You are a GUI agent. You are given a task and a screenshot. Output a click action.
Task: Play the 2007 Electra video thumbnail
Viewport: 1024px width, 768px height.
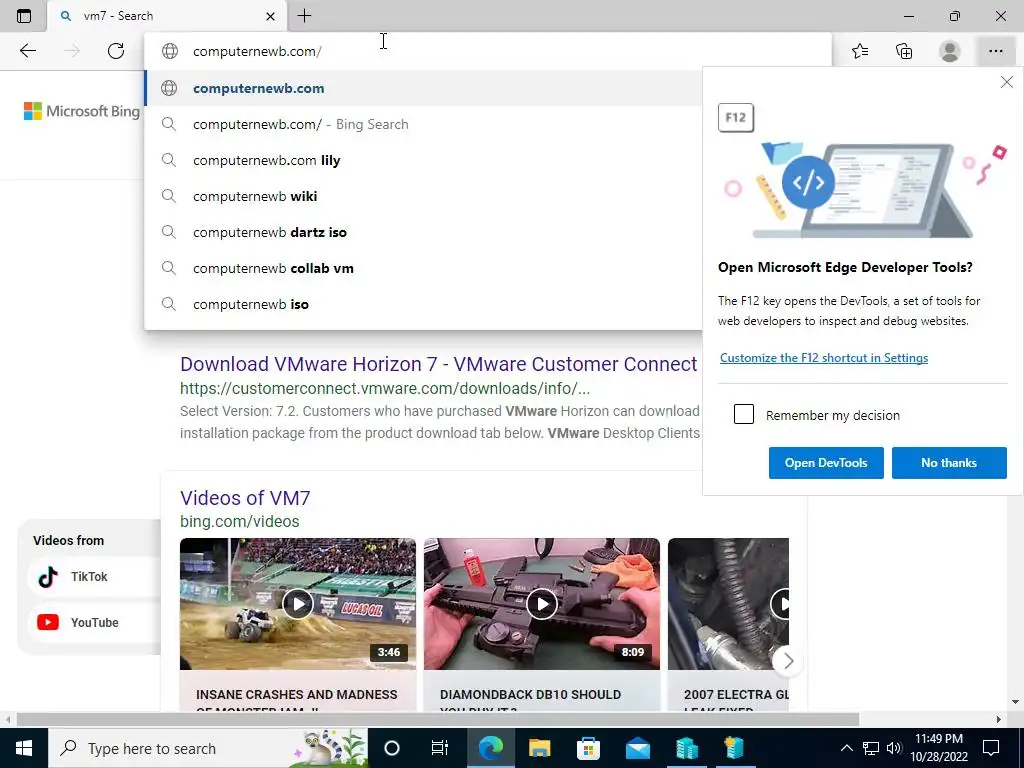pos(728,603)
